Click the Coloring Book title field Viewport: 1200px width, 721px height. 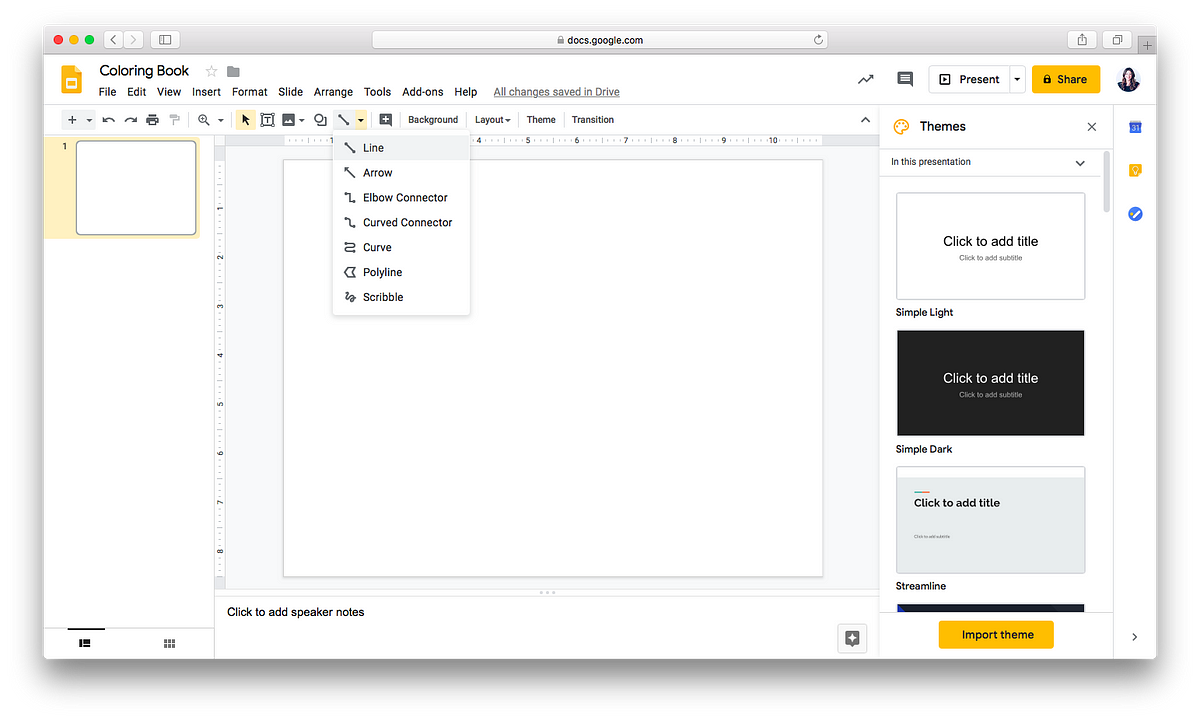pyautogui.click(x=145, y=71)
